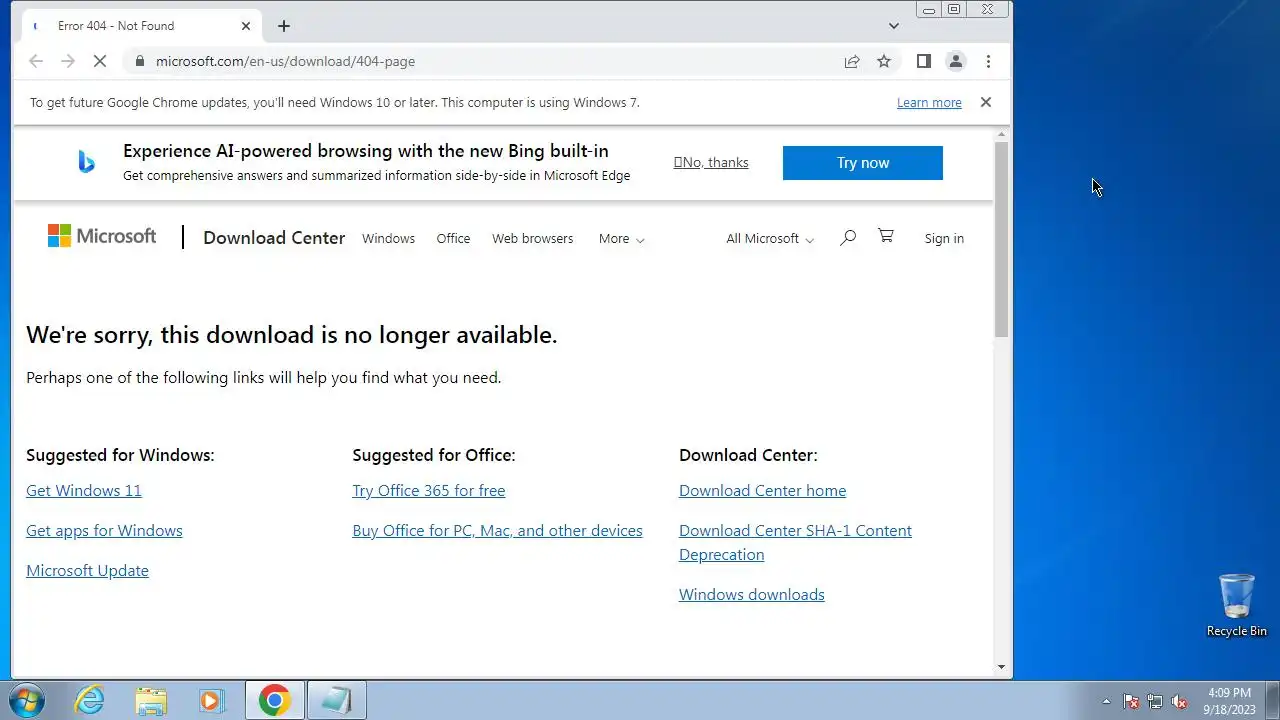
Task: Close the Error 404 tab
Action: pos(246,26)
